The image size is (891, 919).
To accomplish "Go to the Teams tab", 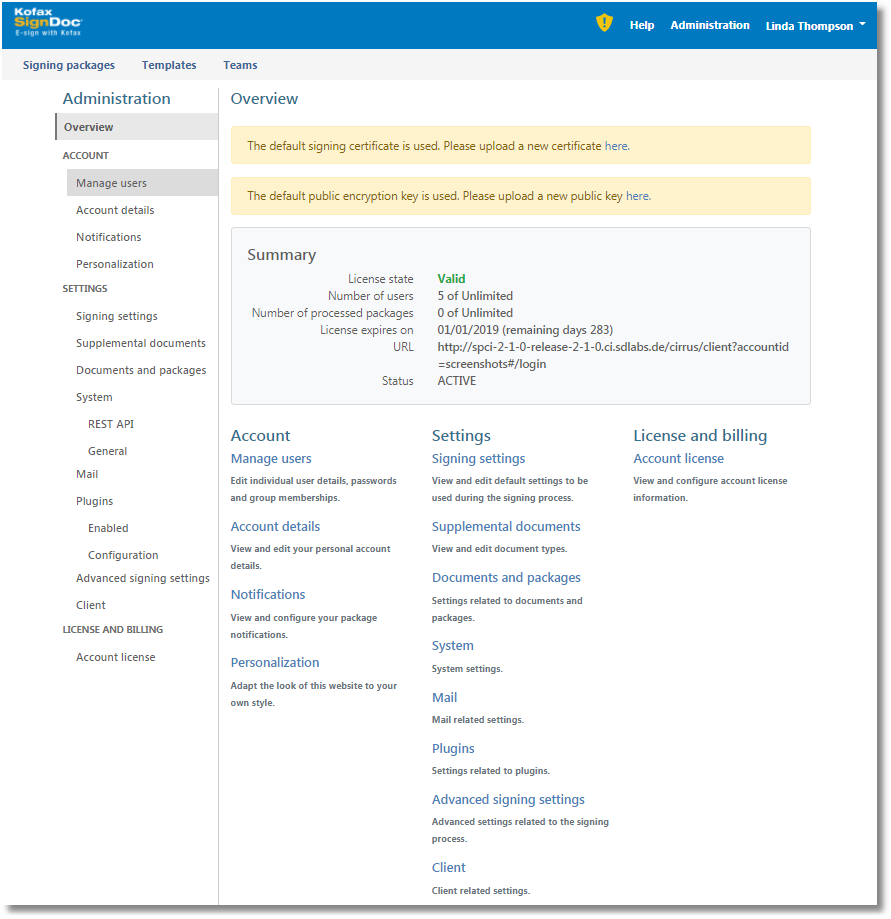I will (x=240, y=65).
